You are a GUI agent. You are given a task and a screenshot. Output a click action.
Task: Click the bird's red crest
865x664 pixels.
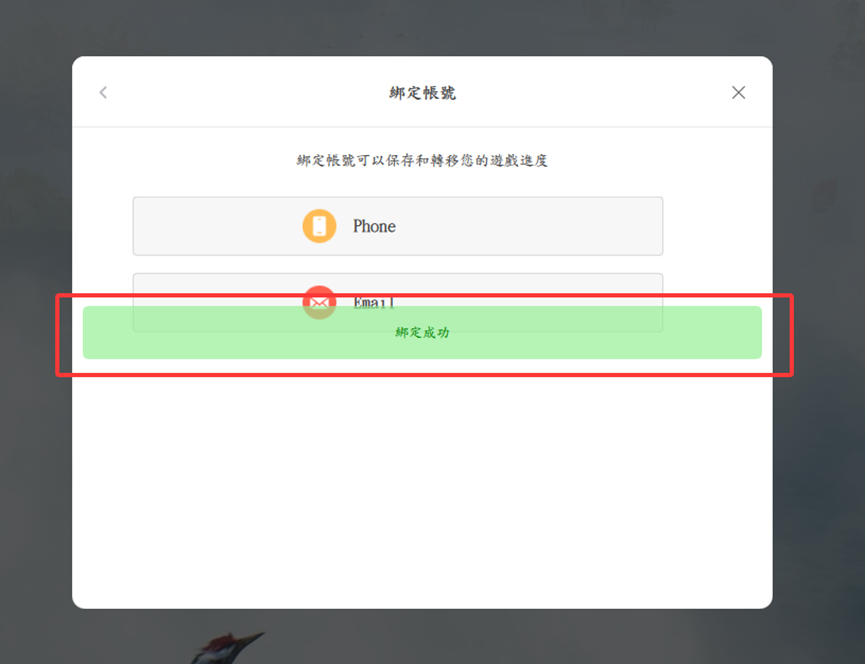click(222, 641)
